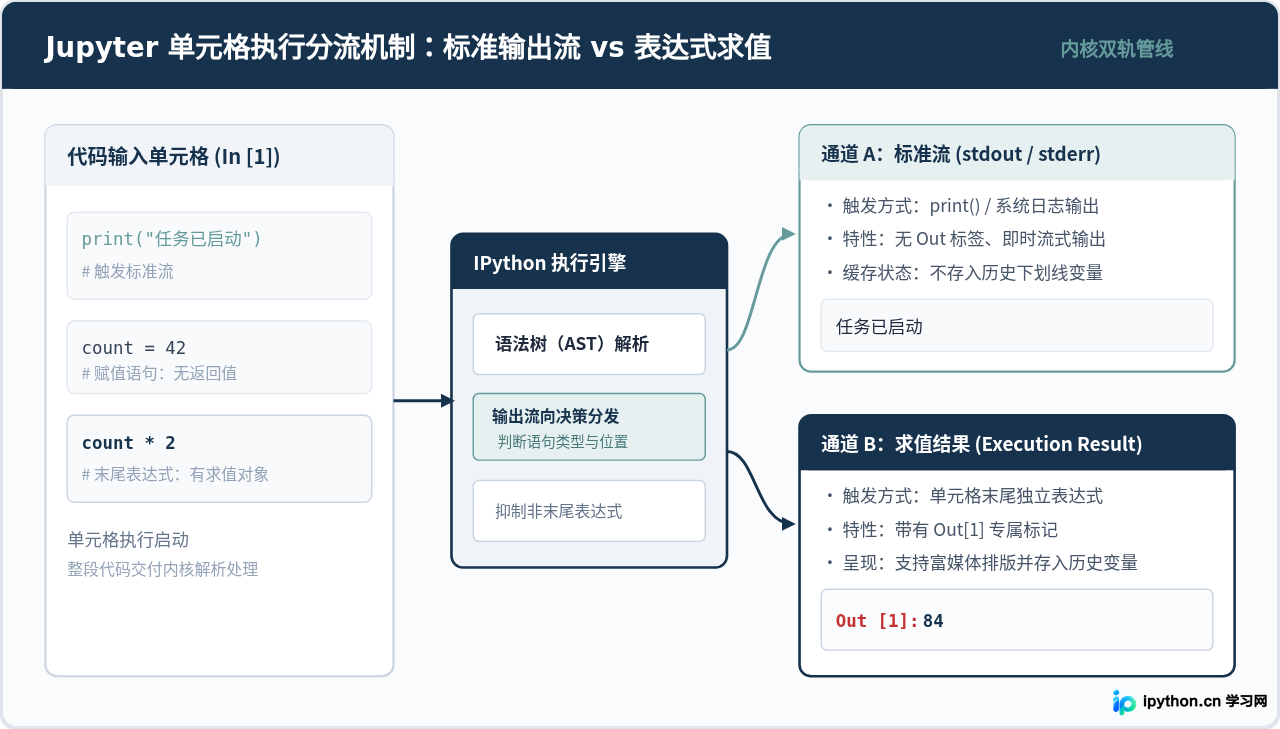The image size is (1280, 729).
Task: Click the comment # 触发标准流
Action: (127, 271)
